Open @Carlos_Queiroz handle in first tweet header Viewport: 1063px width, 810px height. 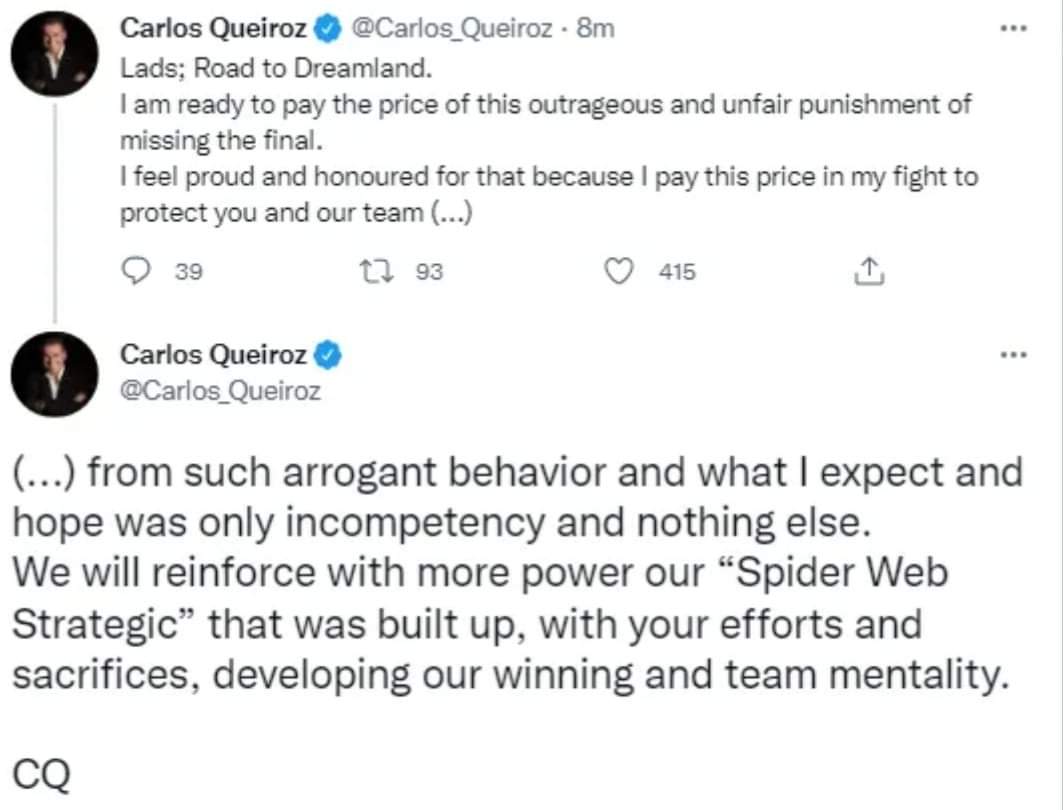click(x=452, y=28)
